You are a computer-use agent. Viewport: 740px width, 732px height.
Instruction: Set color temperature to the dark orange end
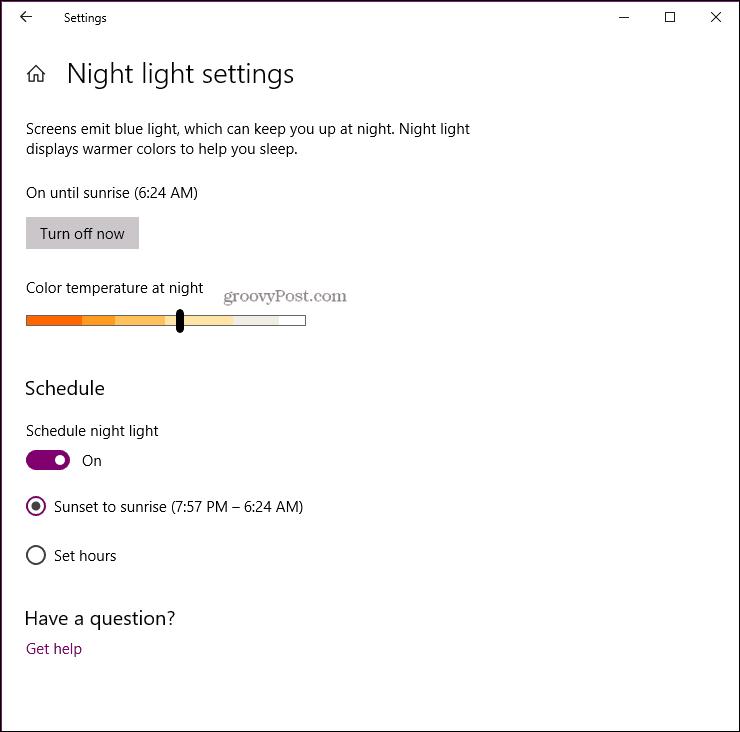point(54,321)
